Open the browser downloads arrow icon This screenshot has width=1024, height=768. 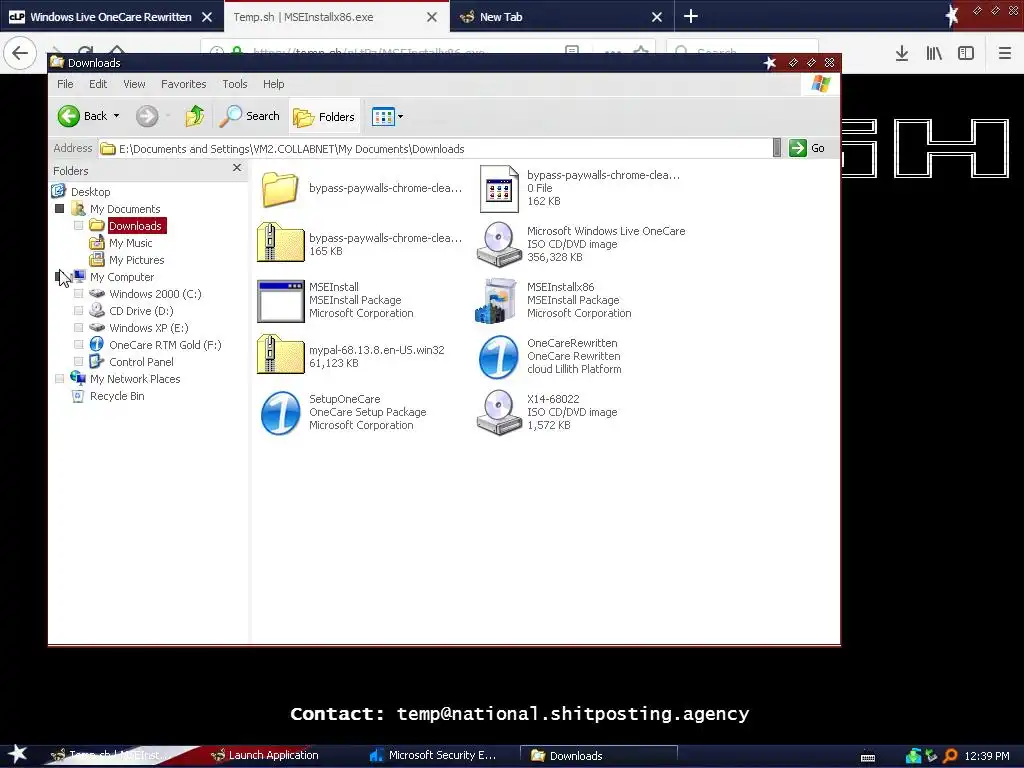(x=902, y=53)
